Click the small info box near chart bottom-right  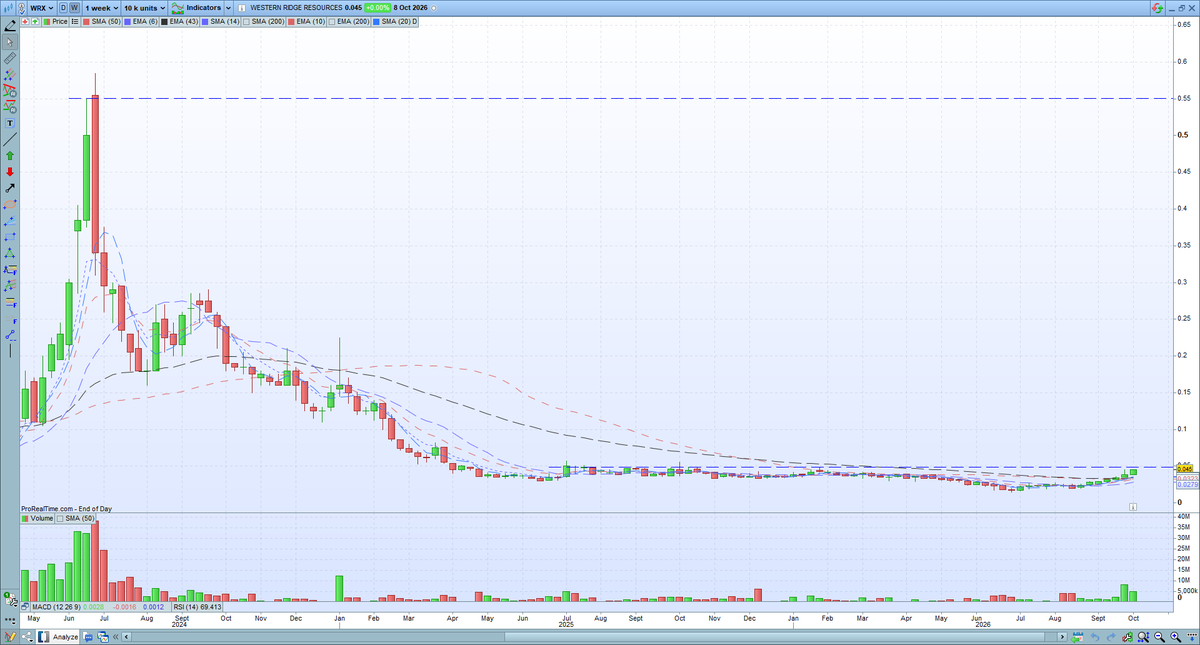1132,507
